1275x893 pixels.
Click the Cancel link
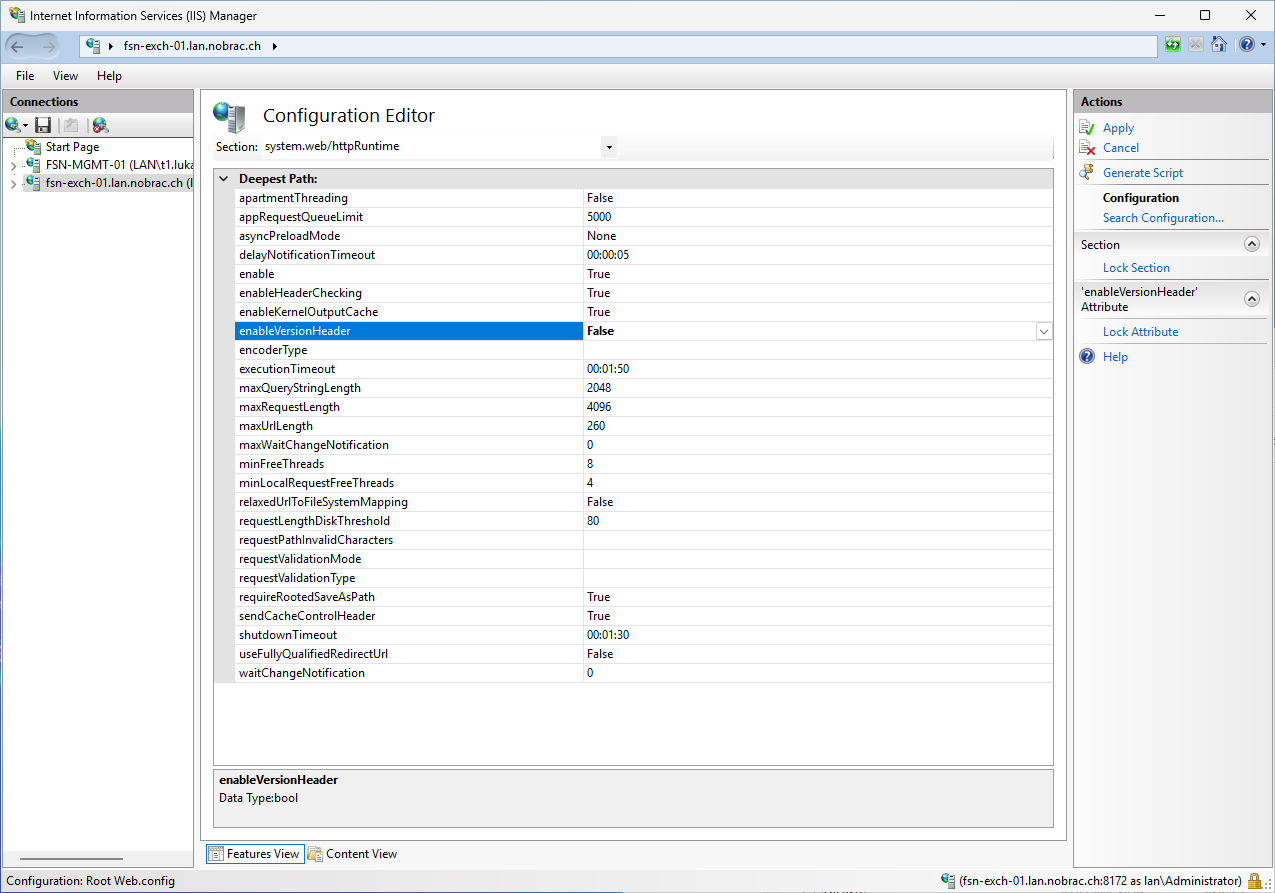[x=1121, y=148]
